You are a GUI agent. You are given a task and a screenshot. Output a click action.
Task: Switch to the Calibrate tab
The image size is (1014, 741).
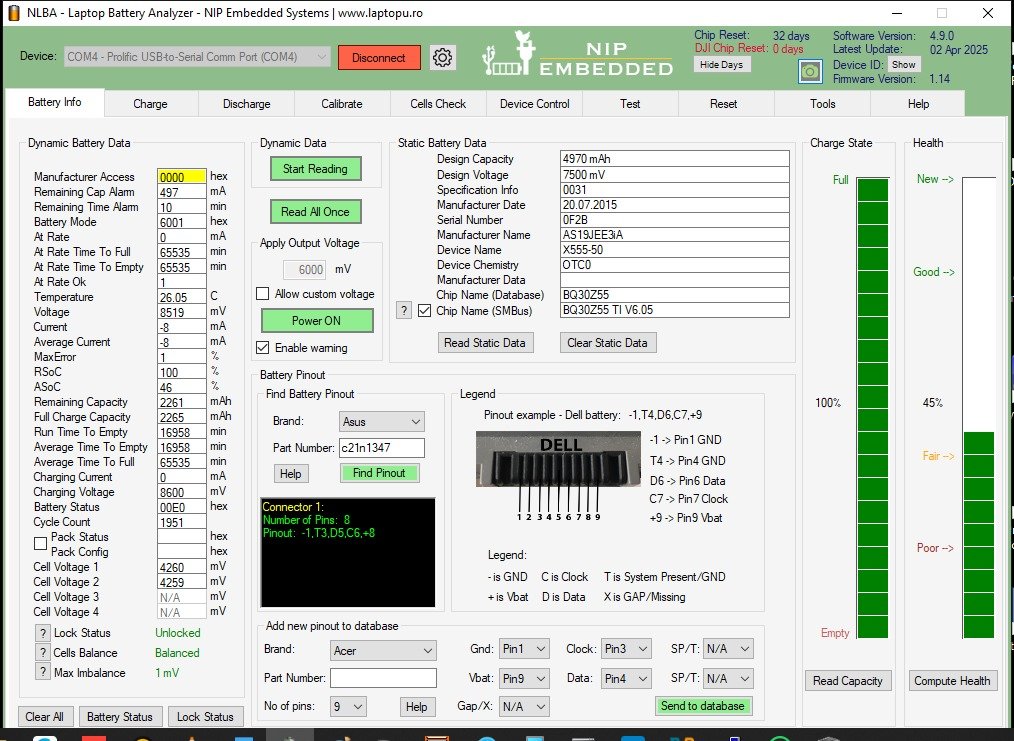click(342, 104)
